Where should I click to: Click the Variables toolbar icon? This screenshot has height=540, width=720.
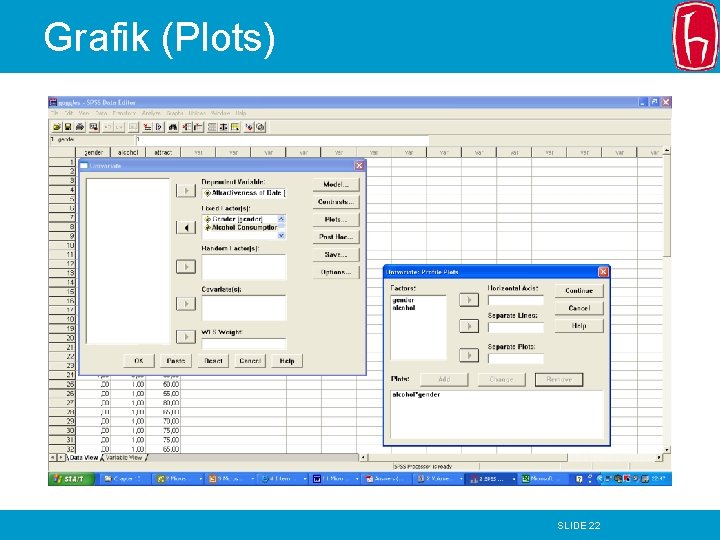tap(159, 127)
